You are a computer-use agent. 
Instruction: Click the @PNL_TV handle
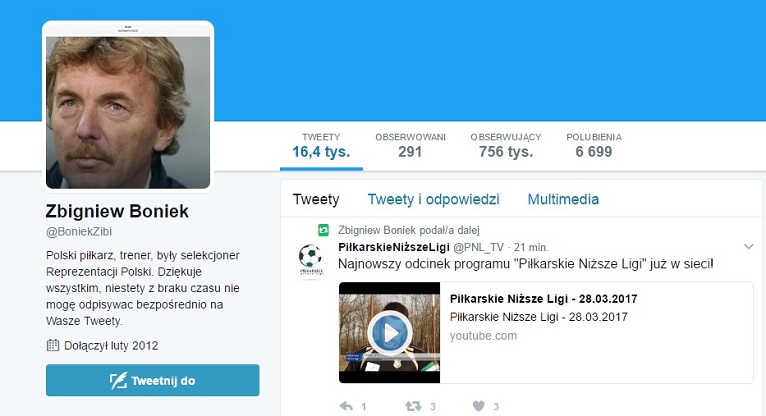click(478, 248)
